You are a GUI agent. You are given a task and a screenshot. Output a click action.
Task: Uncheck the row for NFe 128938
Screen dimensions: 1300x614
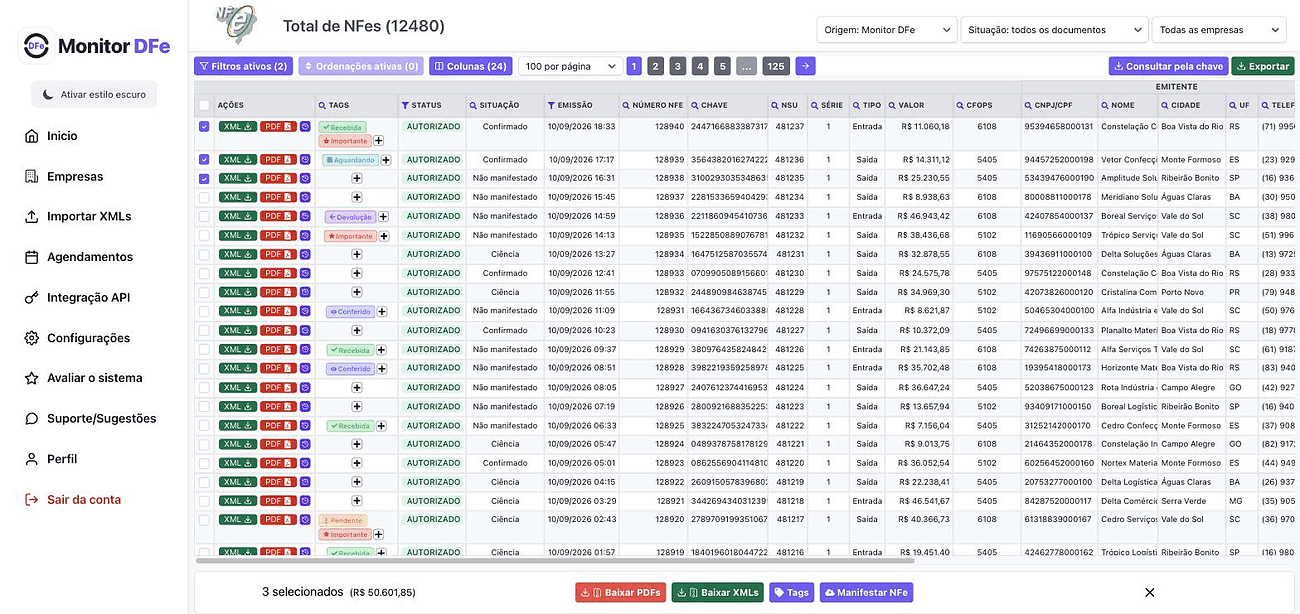(x=204, y=178)
